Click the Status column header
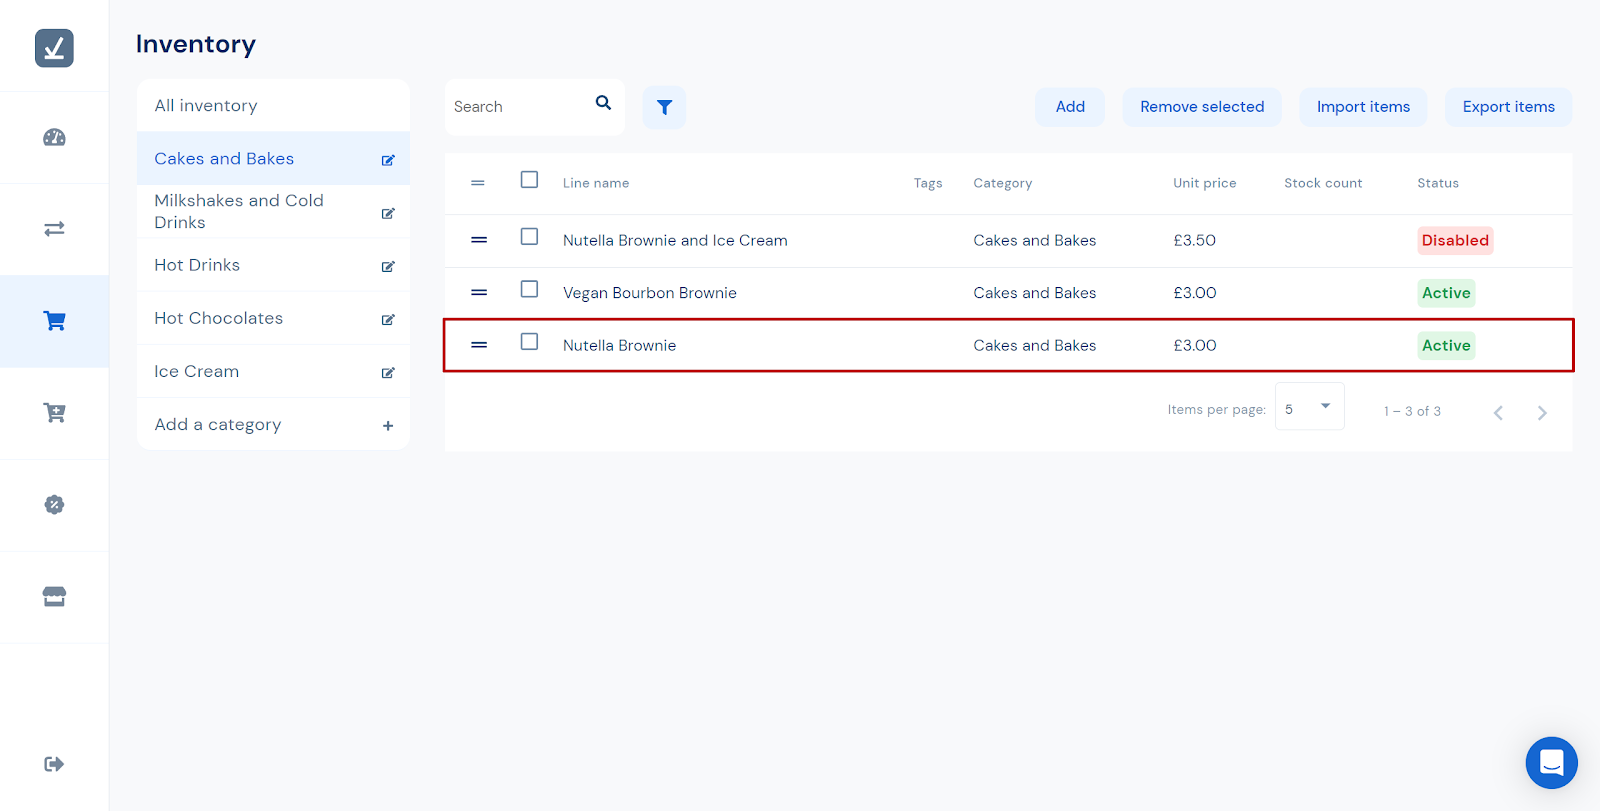The height and width of the screenshot is (811, 1600). click(1438, 183)
